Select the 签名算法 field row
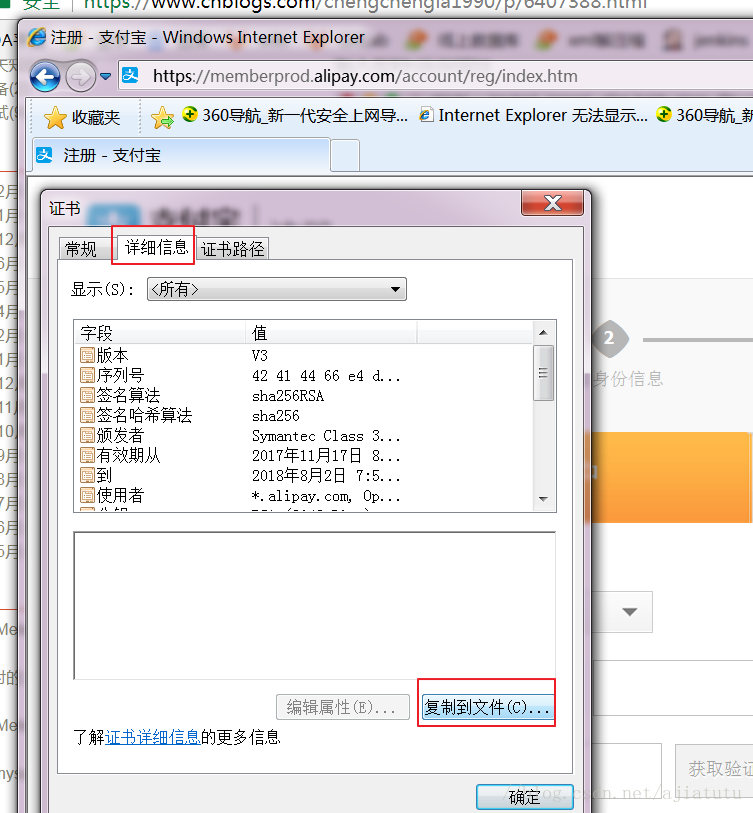Image resolution: width=753 pixels, height=813 pixels. (304, 396)
